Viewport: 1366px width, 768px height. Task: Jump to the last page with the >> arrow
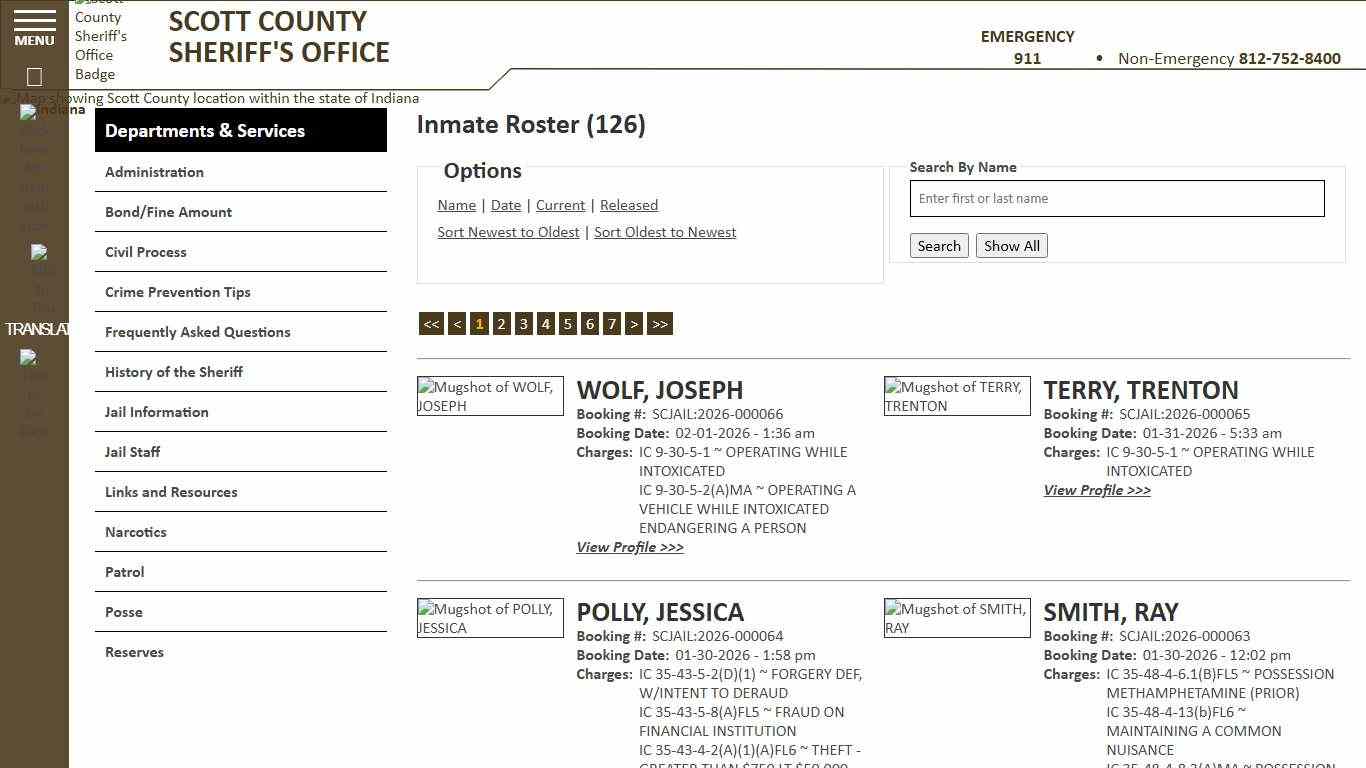(x=659, y=323)
